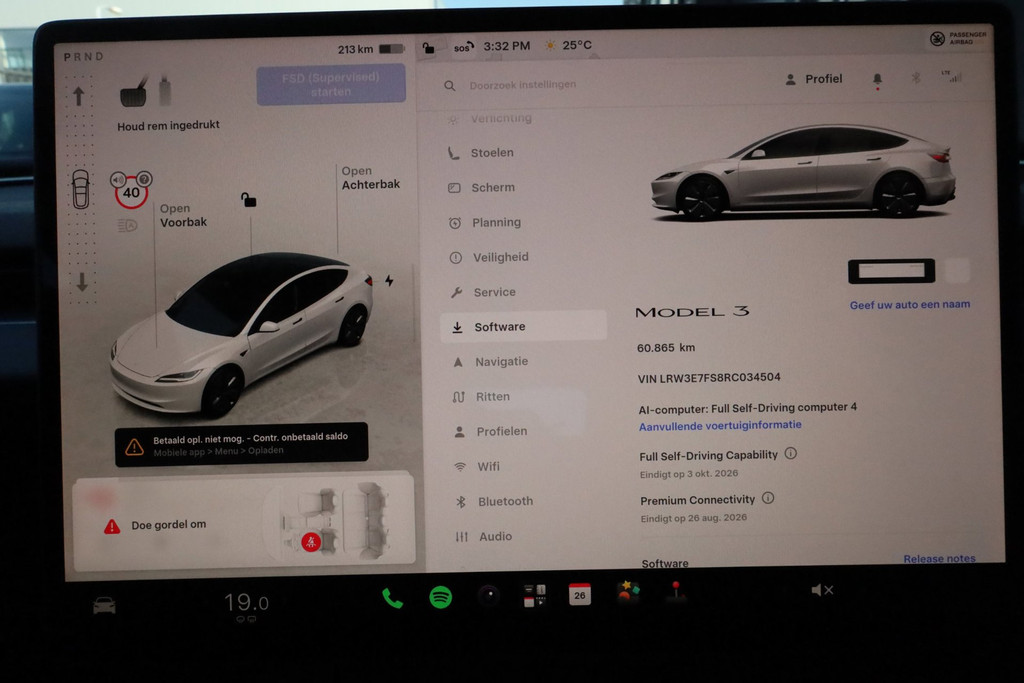This screenshot has width=1024, height=683.
Task: Tap the drive up arrow on gear strip
Action: click(x=79, y=96)
